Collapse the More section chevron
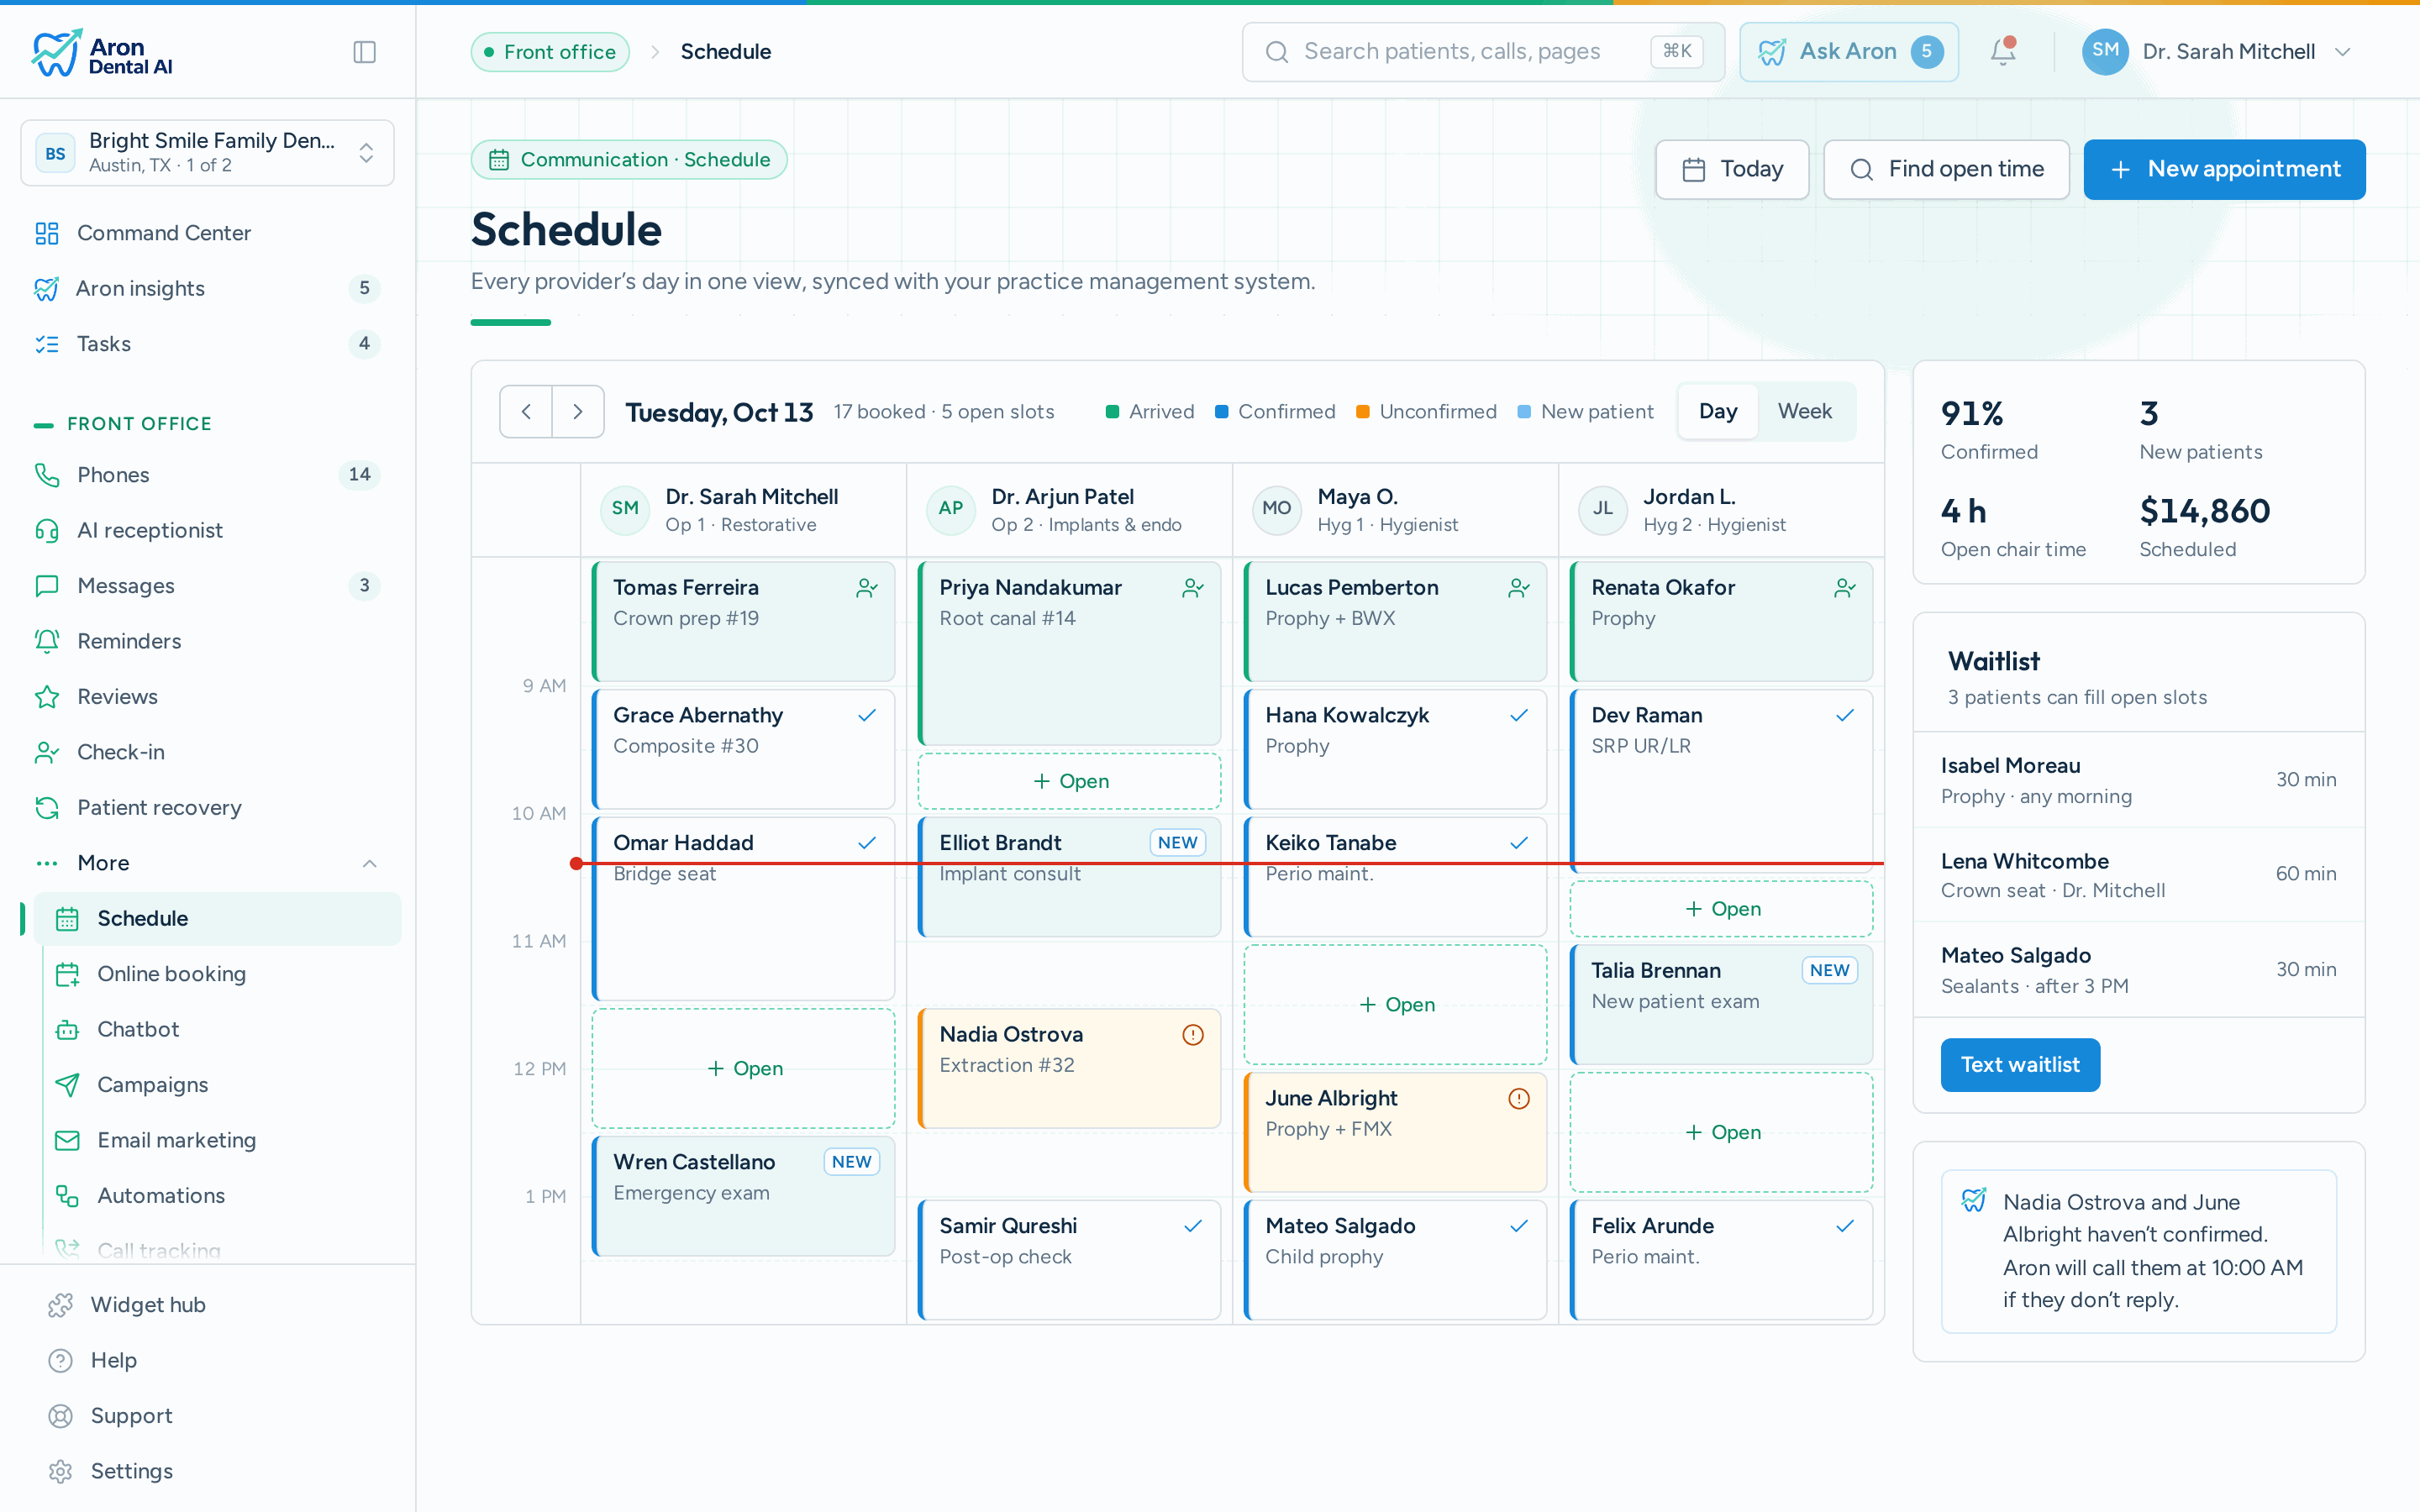Screen dimensions: 2420x1512 [369, 864]
